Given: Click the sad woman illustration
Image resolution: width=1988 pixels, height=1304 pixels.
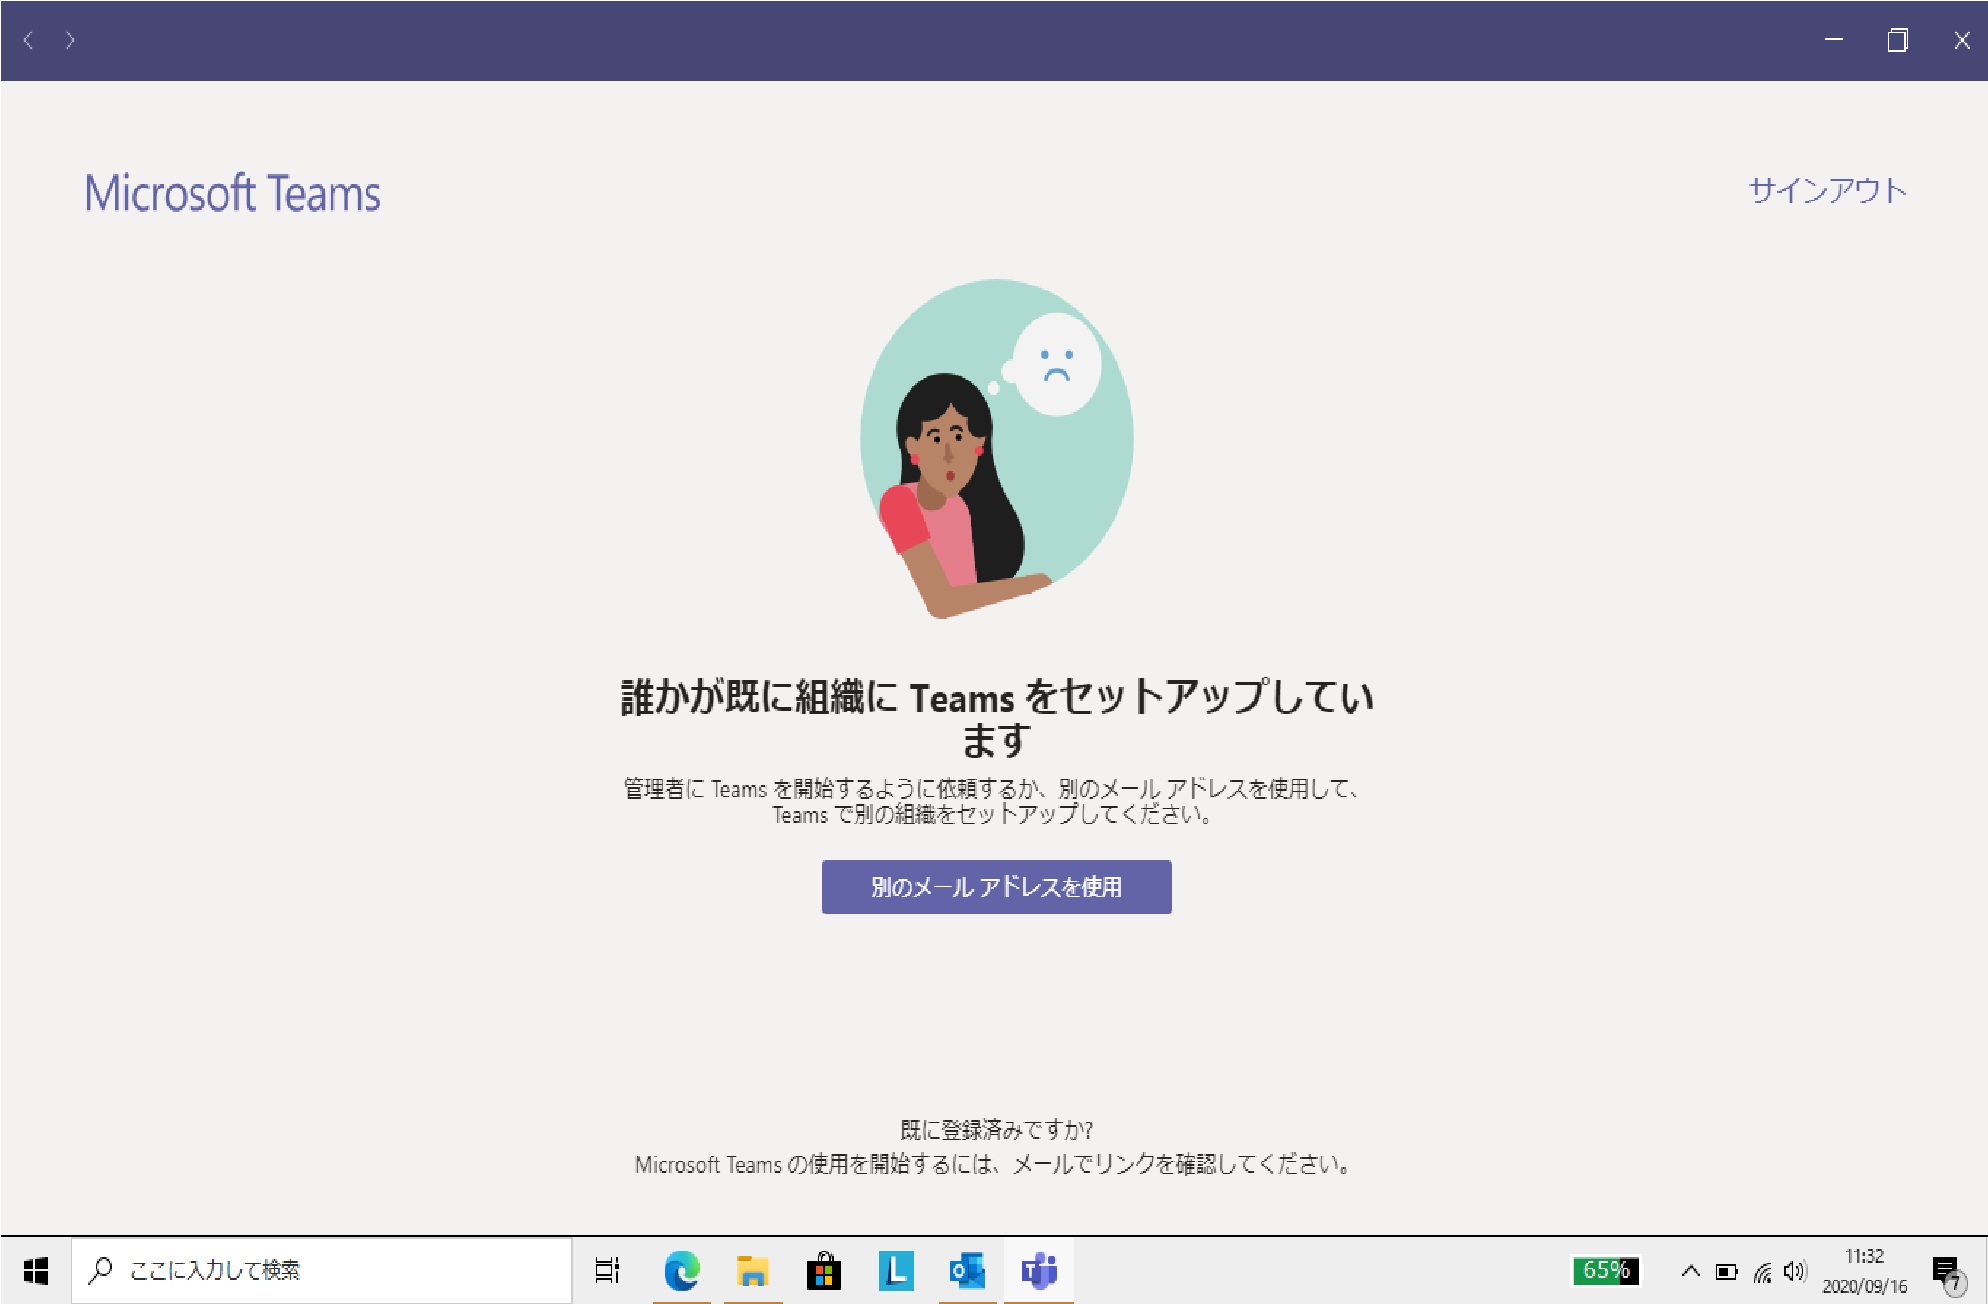Looking at the screenshot, I should point(996,449).
